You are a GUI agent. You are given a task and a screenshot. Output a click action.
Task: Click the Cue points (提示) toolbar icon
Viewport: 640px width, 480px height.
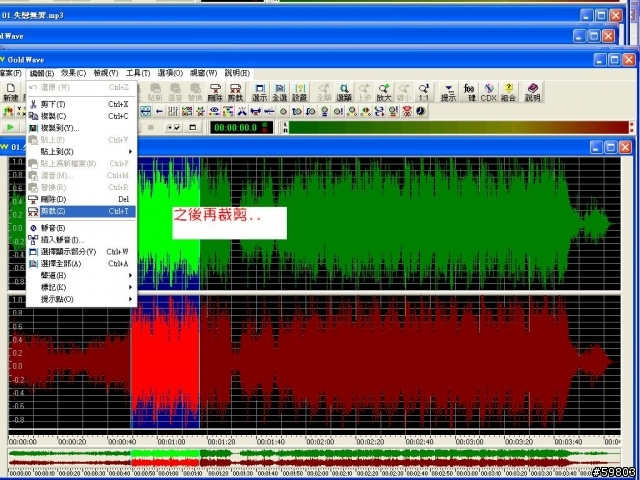(448, 92)
